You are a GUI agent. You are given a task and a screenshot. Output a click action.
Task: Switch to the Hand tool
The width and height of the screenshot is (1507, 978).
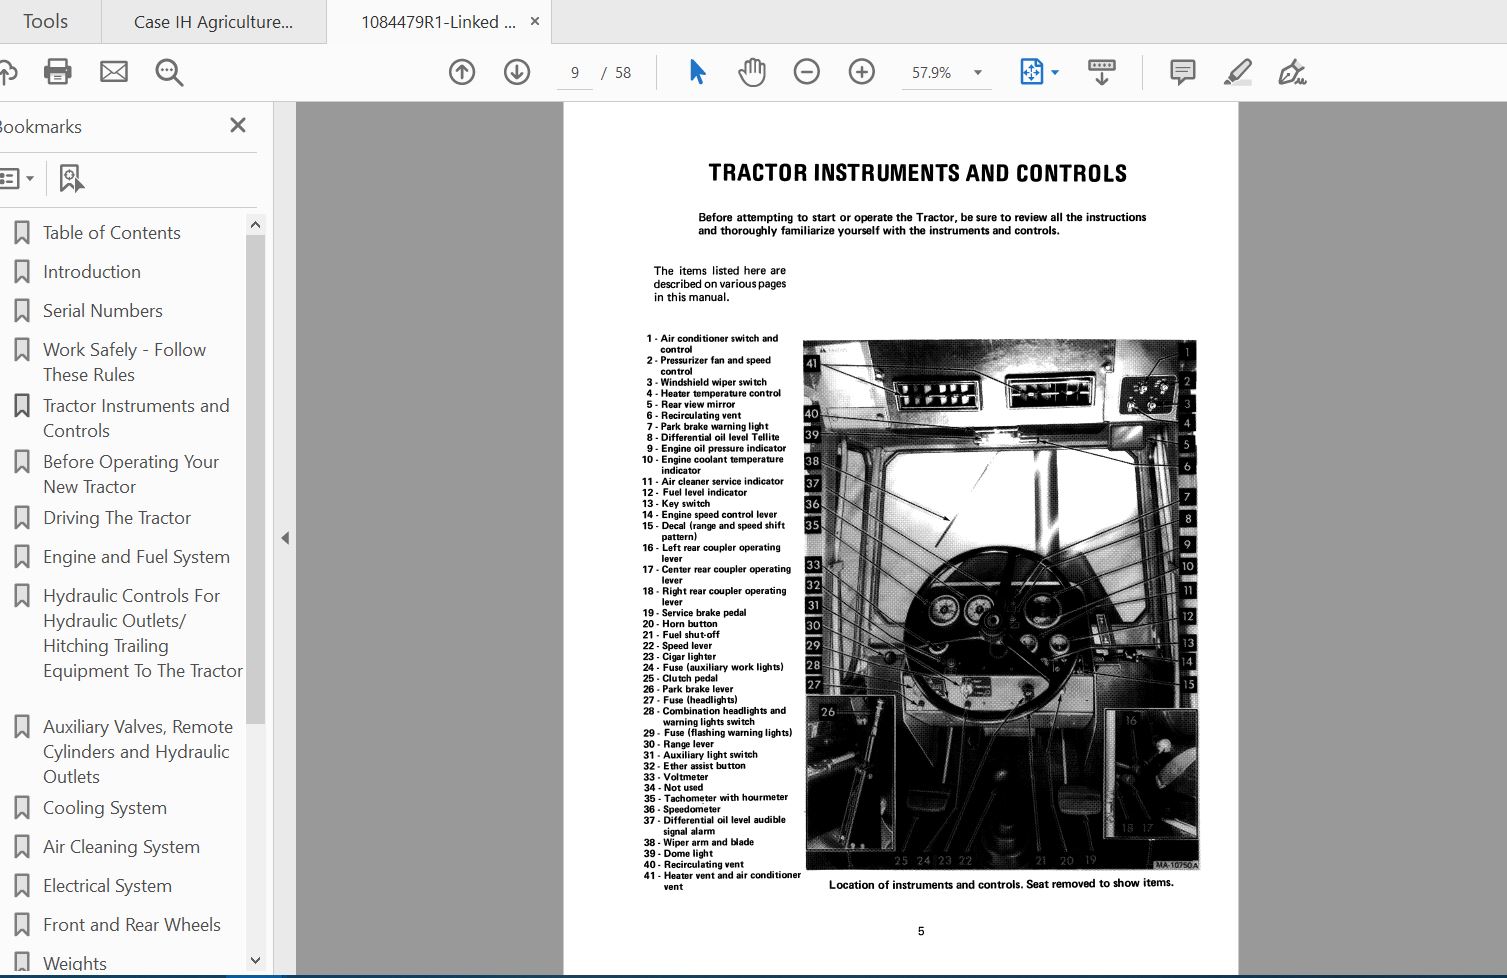(751, 72)
